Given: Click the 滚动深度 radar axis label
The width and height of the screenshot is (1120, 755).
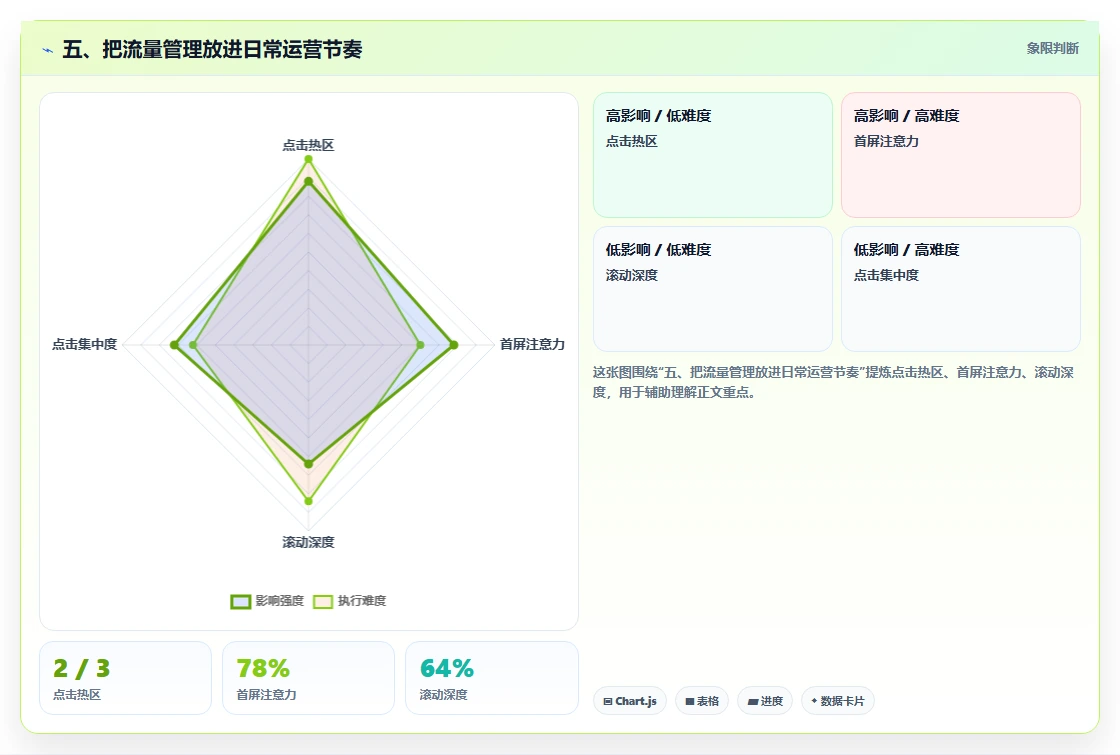Looking at the screenshot, I should coord(308,542).
